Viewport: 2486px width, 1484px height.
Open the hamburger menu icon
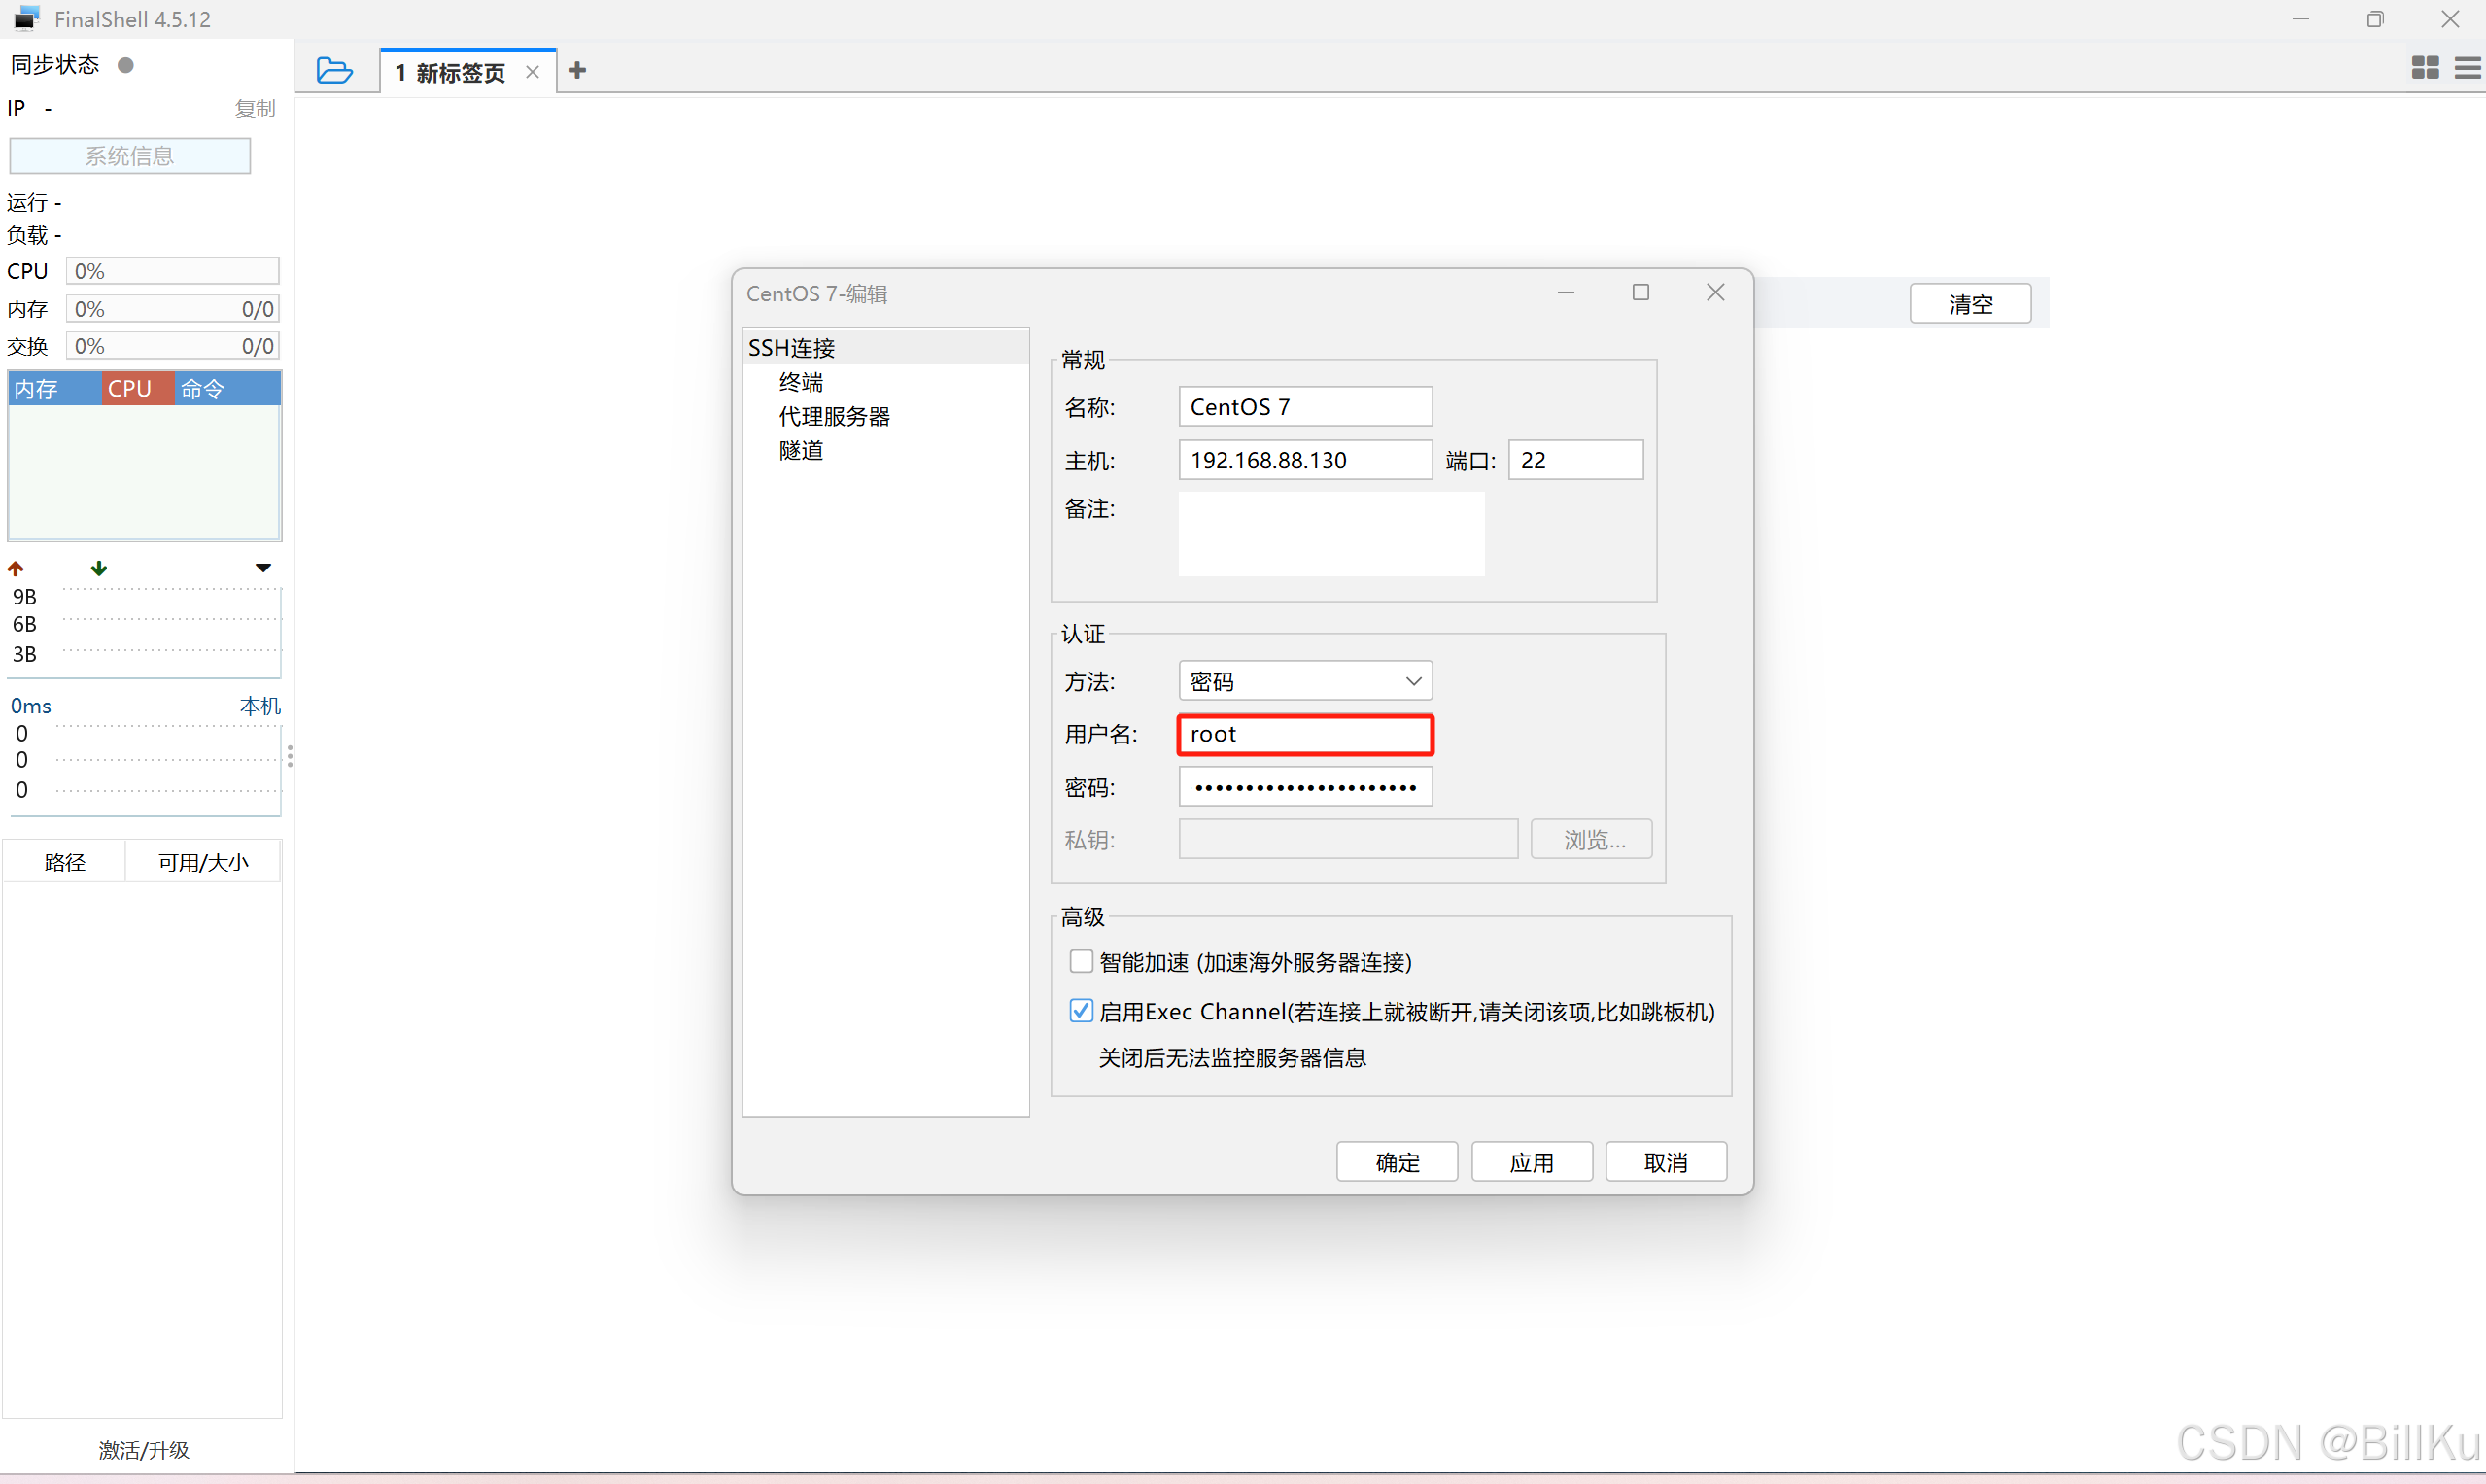(2468, 67)
